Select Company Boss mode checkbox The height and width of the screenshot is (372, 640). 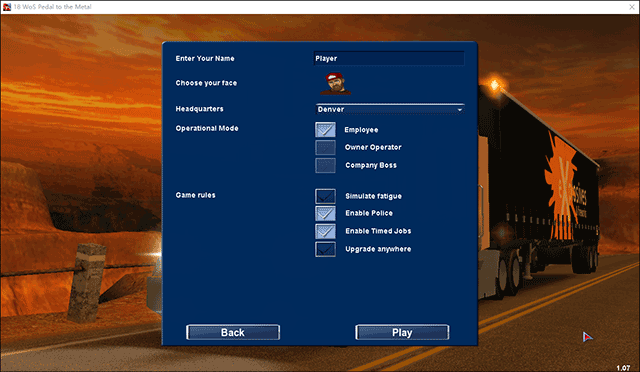pyautogui.click(x=325, y=165)
